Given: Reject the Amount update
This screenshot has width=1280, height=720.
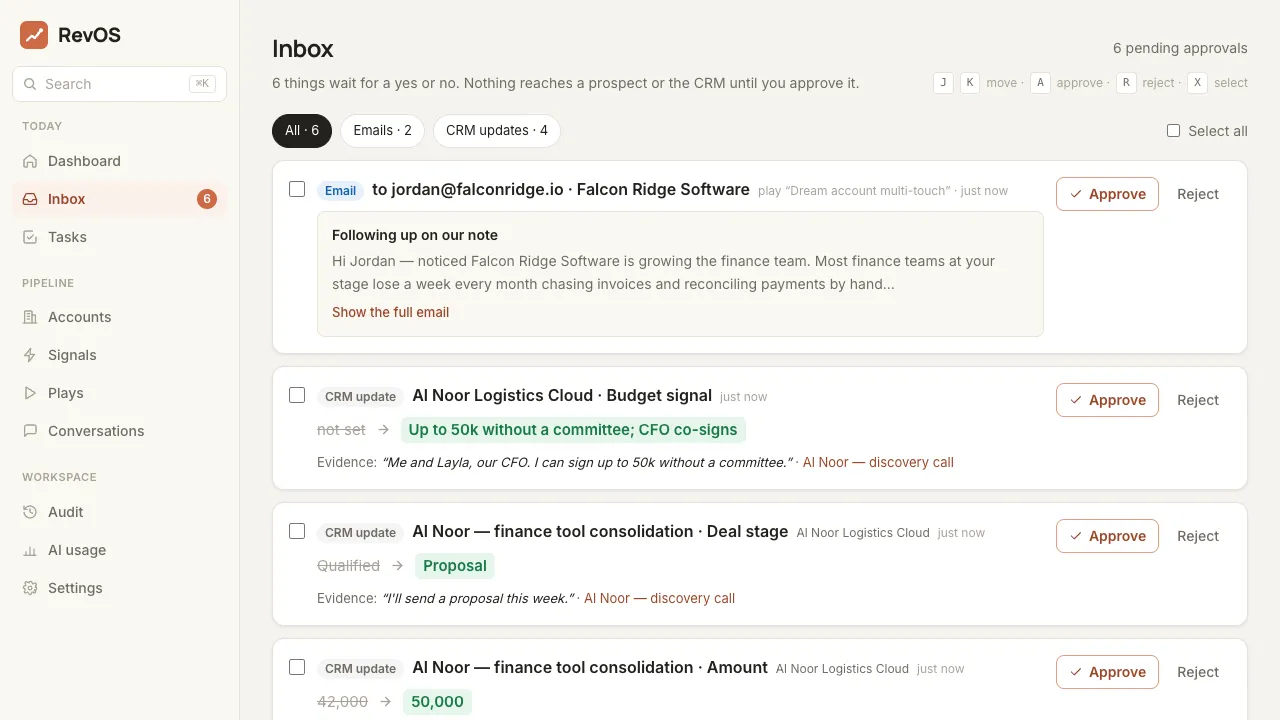Looking at the screenshot, I should [x=1198, y=672].
